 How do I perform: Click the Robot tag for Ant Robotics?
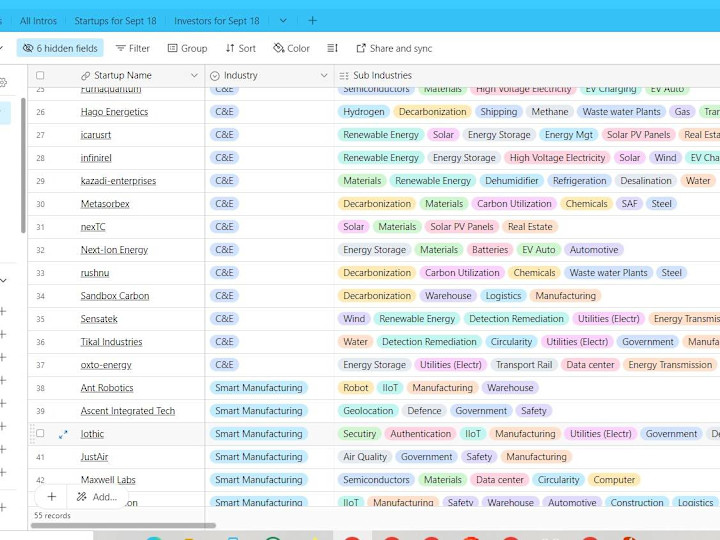(x=355, y=388)
